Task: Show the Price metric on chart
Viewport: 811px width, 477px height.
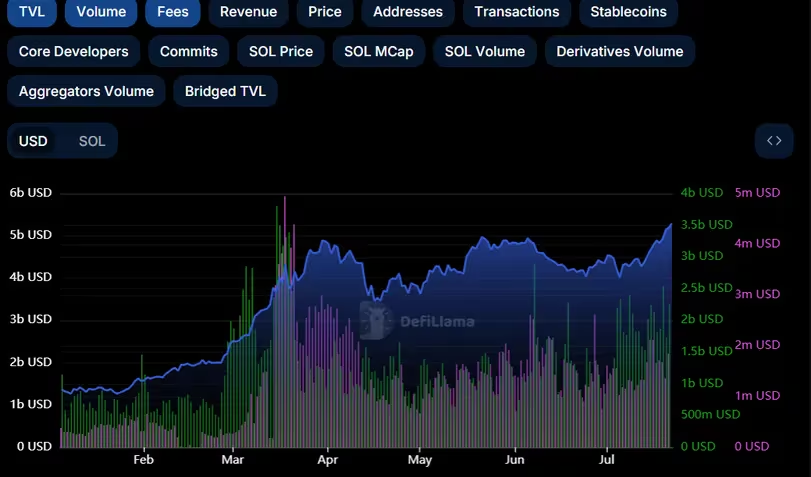Action: coord(324,12)
